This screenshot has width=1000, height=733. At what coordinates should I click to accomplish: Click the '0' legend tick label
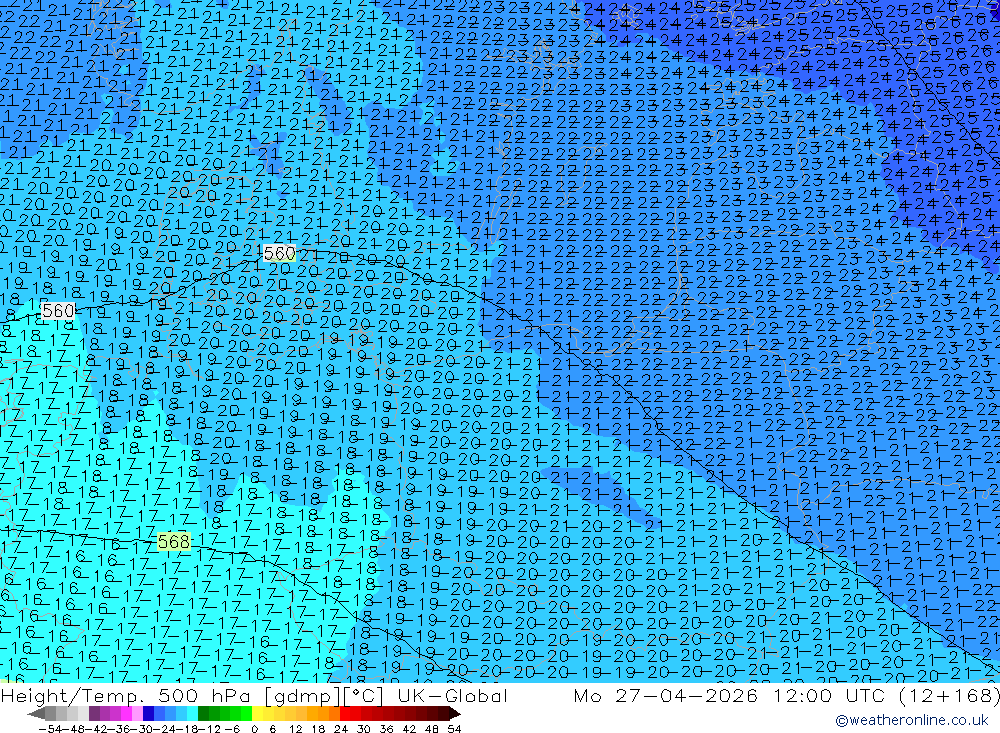coord(254,729)
